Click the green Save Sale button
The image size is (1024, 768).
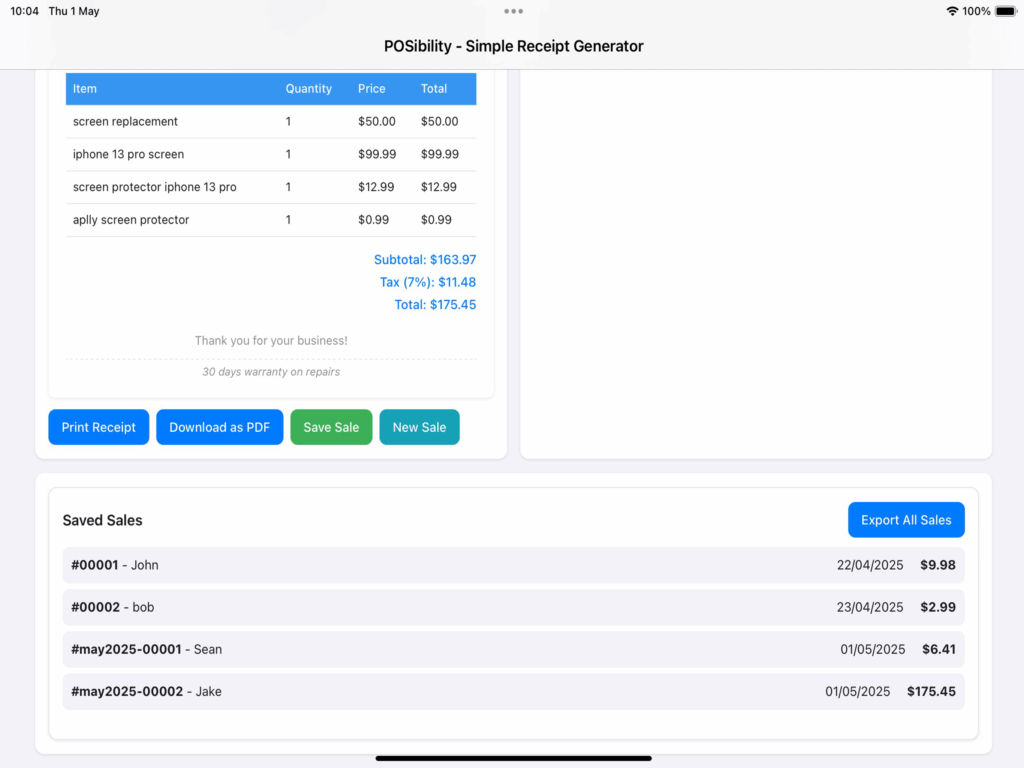[331, 427]
